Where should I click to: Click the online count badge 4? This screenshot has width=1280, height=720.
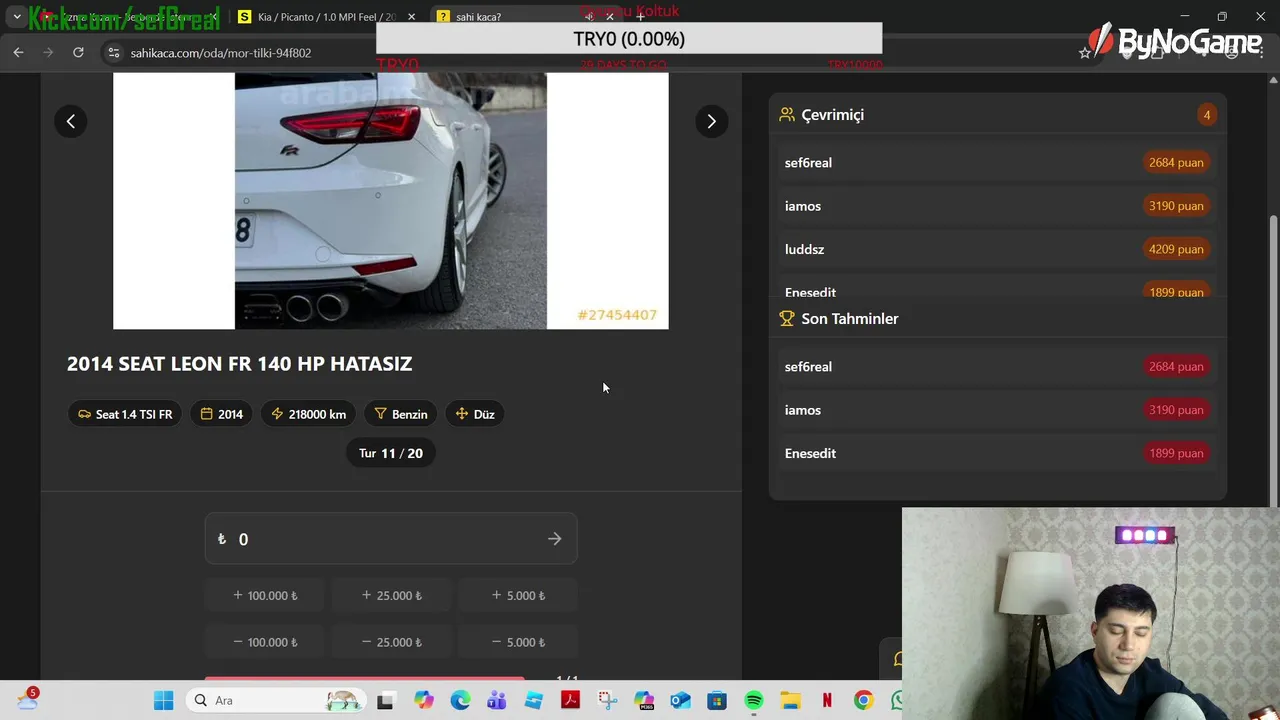click(1206, 115)
